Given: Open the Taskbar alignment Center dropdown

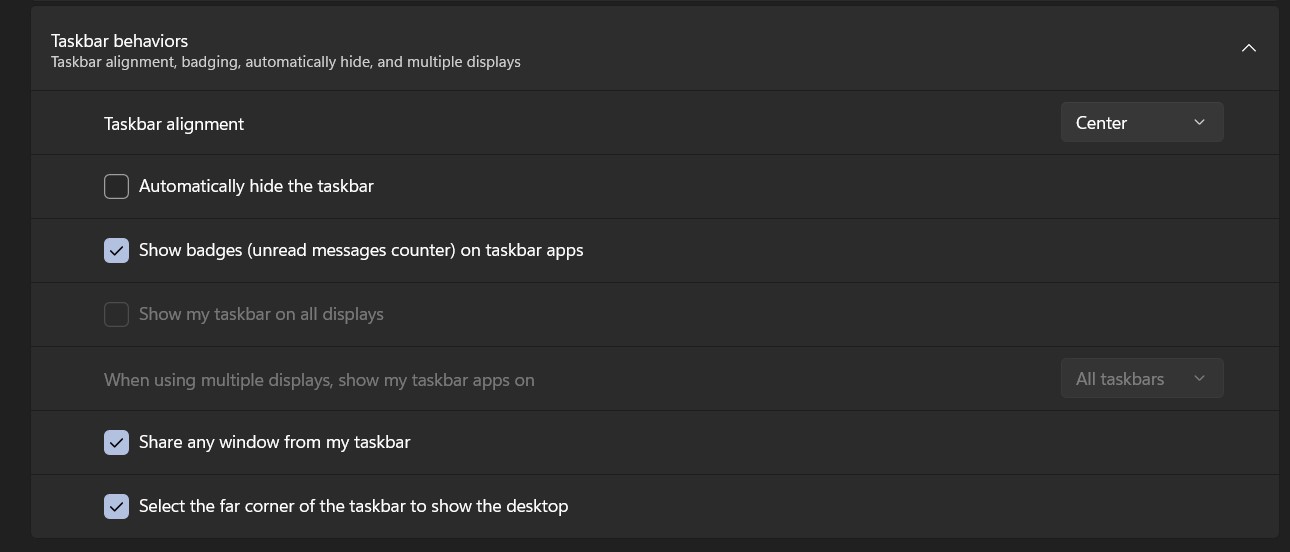Looking at the screenshot, I should pyautogui.click(x=1141, y=123).
